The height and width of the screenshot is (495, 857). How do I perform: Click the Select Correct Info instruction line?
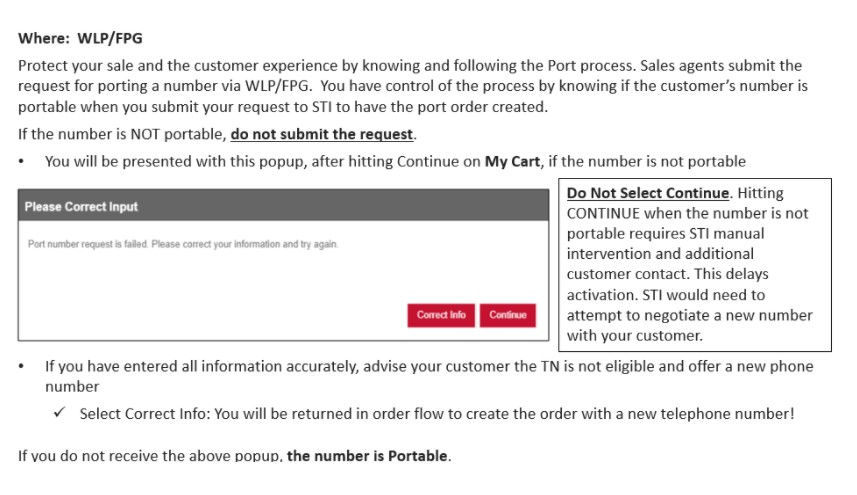click(x=437, y=414)
